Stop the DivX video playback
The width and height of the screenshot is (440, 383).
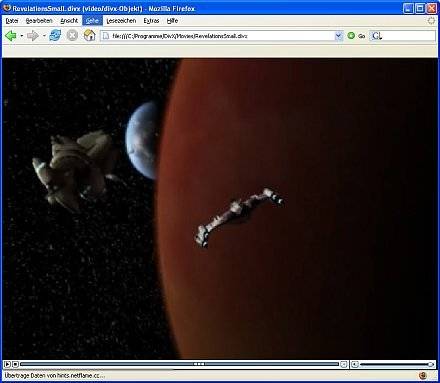tap(15, 364)
